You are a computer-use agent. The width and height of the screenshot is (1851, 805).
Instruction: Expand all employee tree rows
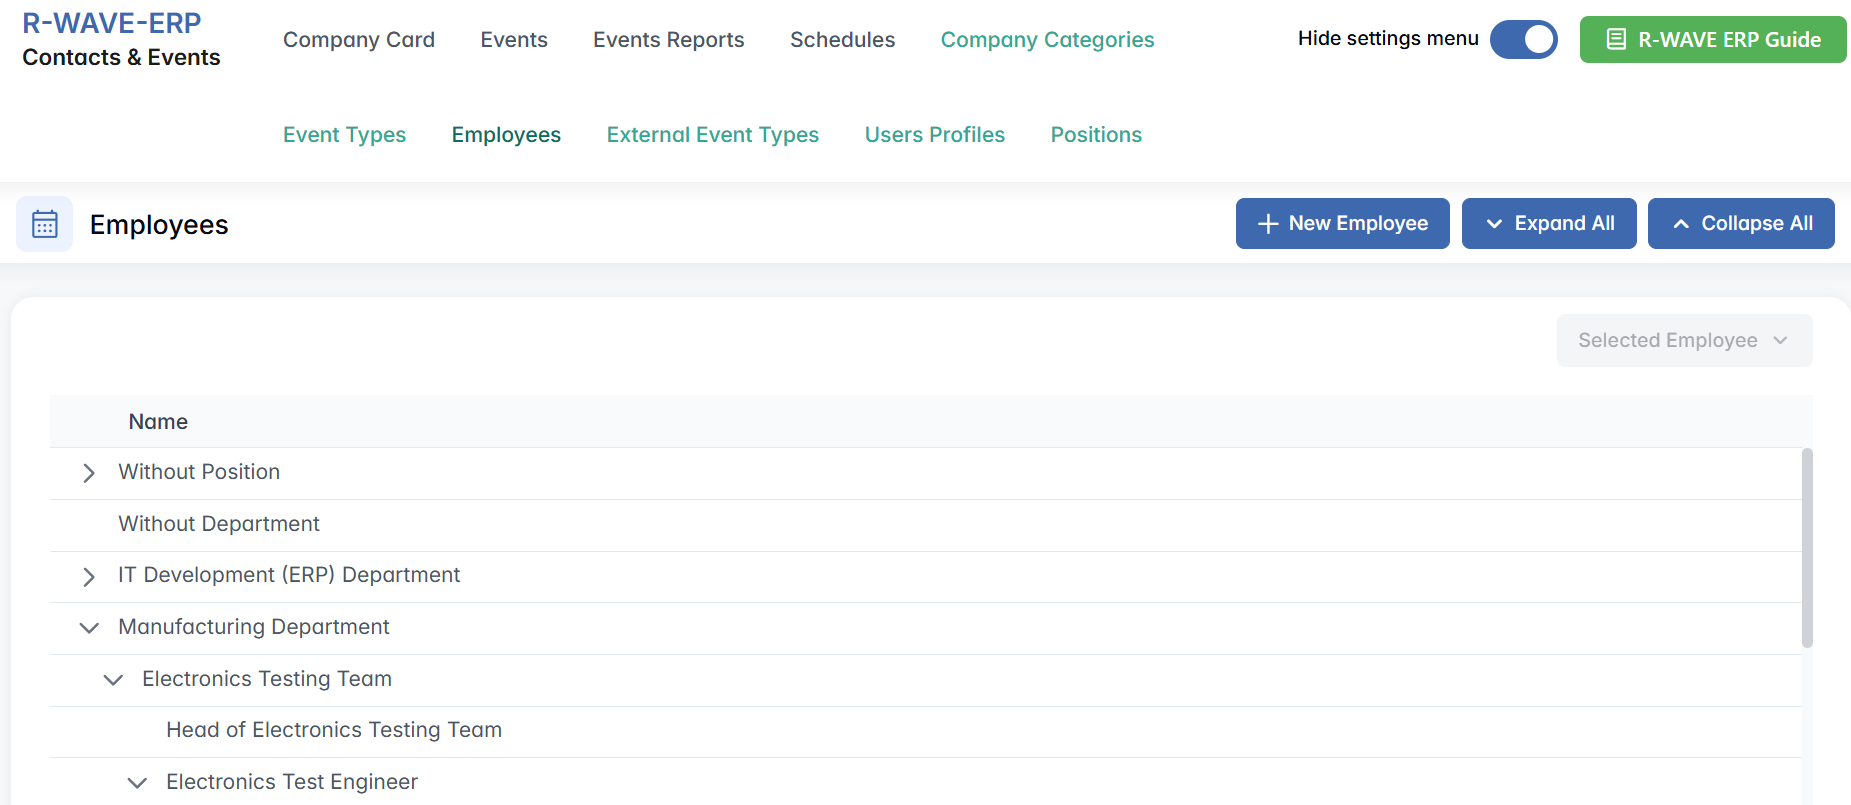[1548, 223]
